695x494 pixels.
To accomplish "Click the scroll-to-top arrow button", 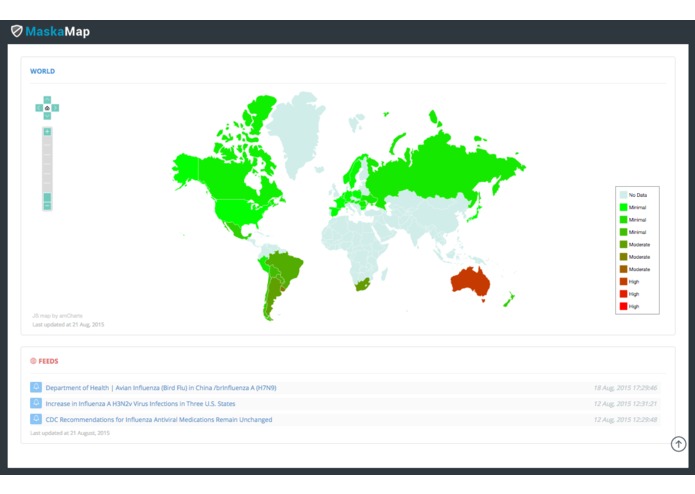I will pos(678,443).
